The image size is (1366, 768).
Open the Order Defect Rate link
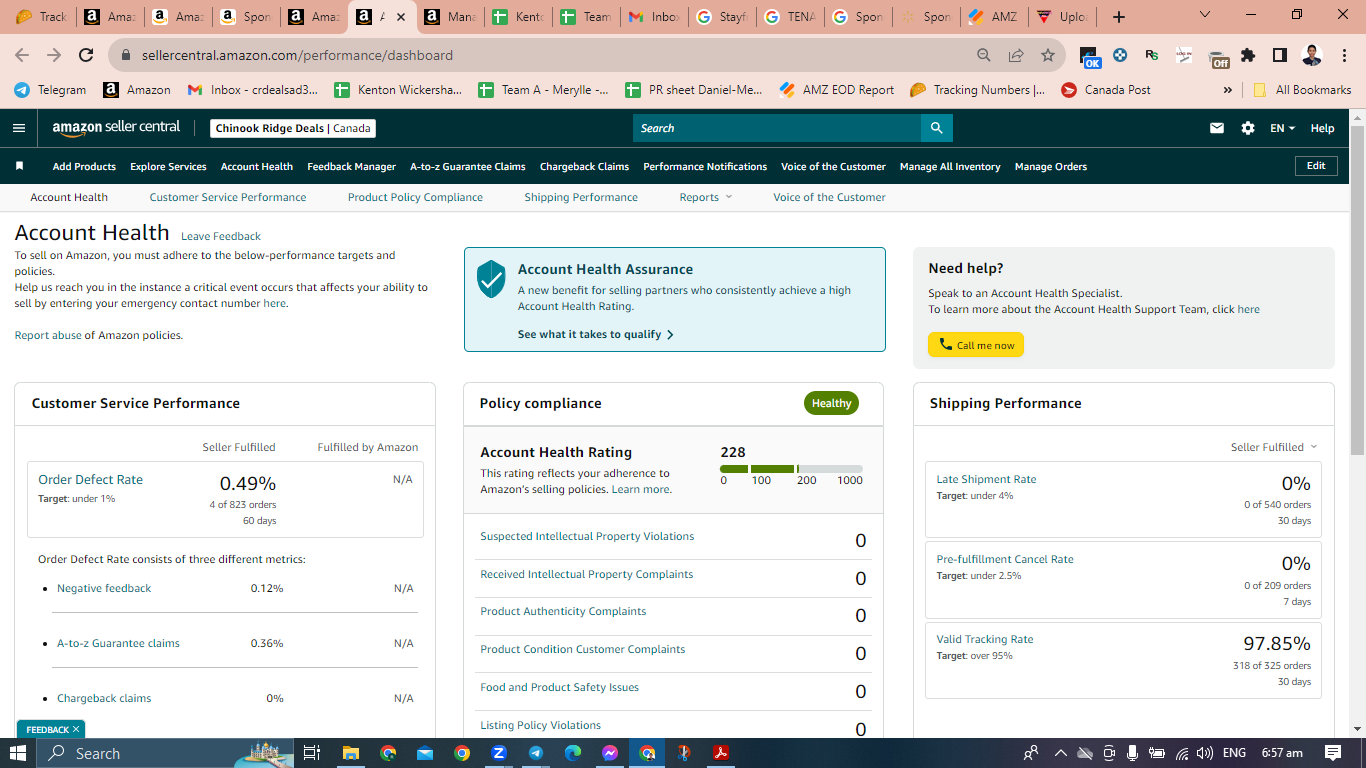tap(90, 479)
